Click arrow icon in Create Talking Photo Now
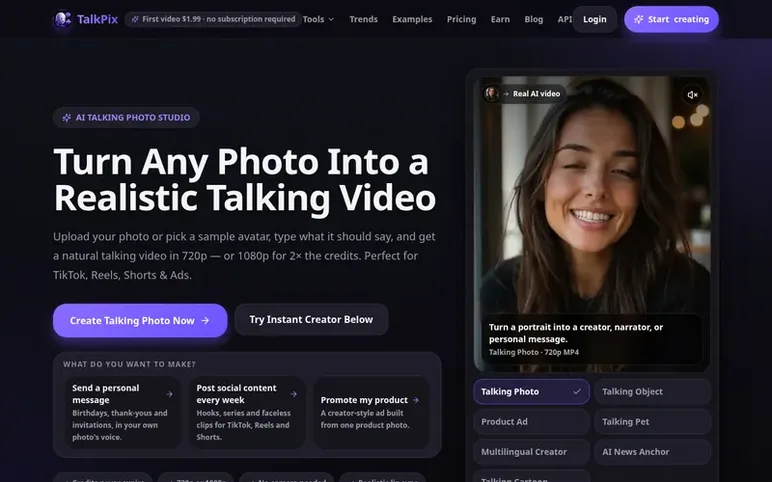The width and height of the screenshot is (772, 482). 205,321
